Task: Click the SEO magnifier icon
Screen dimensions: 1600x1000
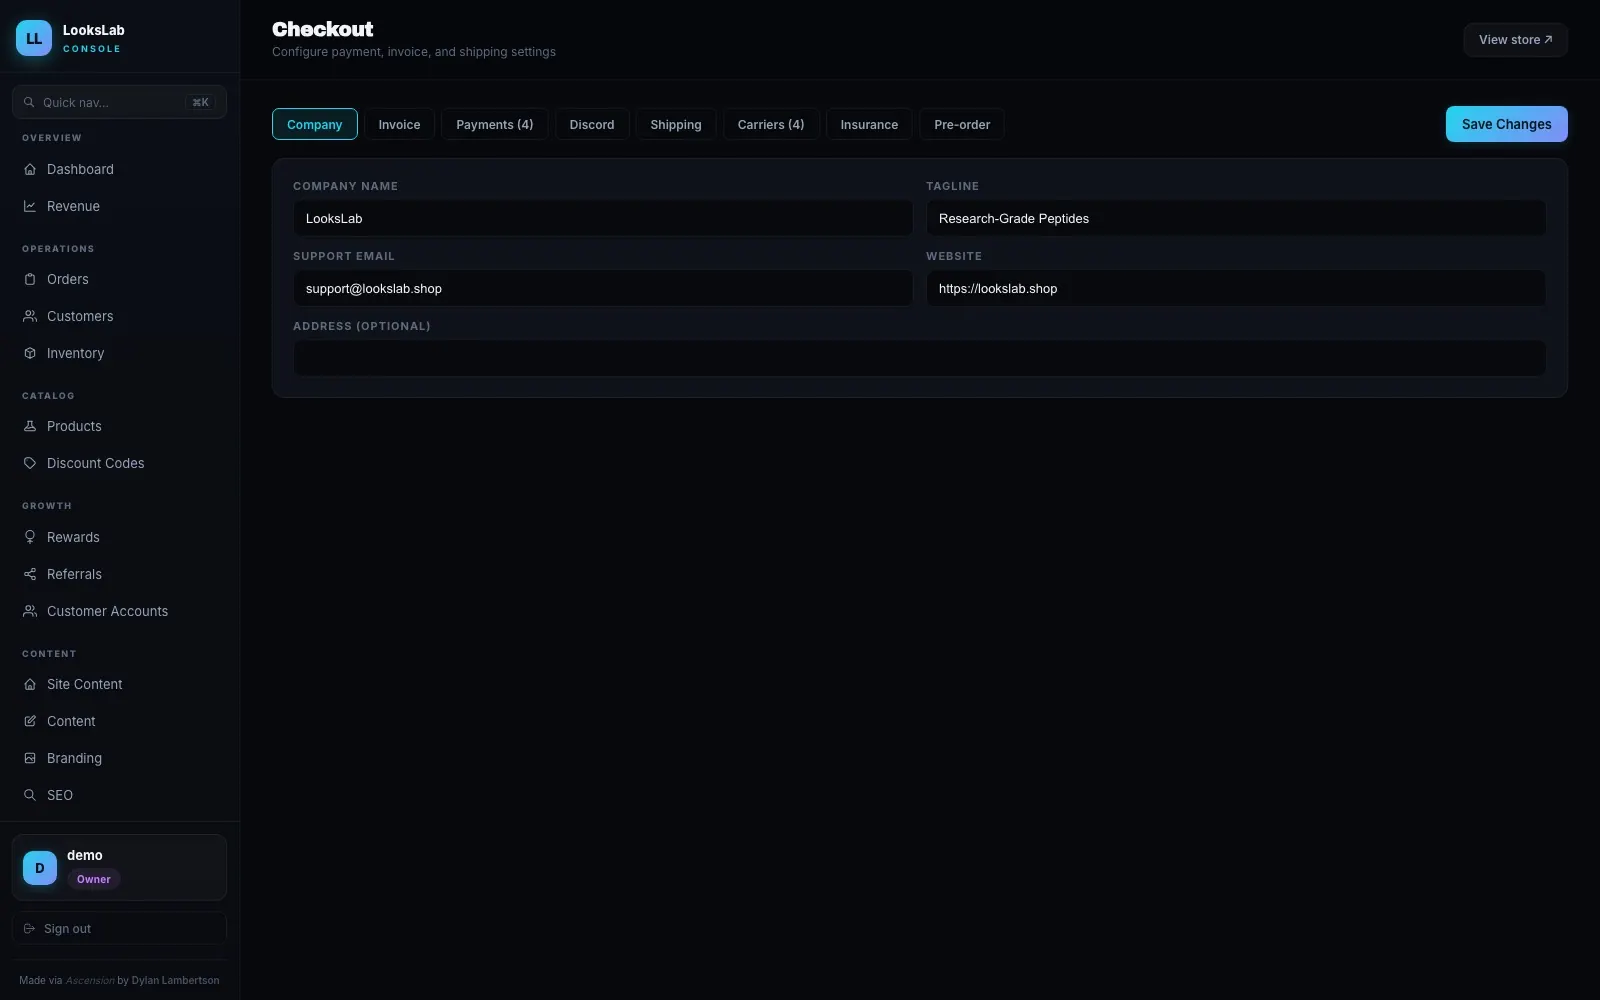Action: coord(30,796)
